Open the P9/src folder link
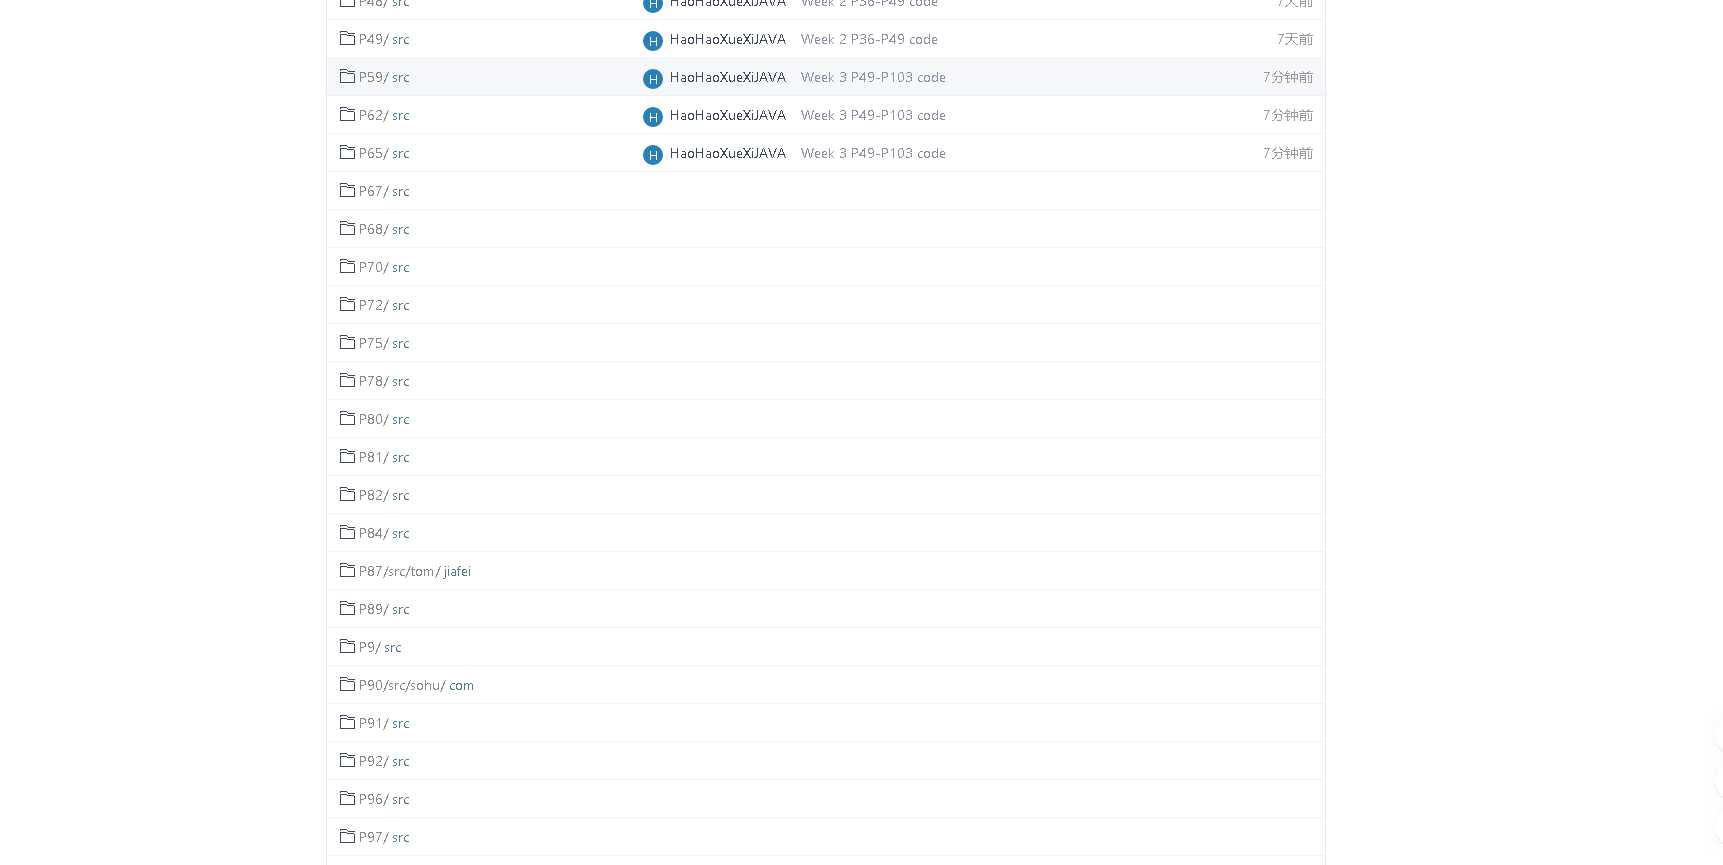Screen dimensions: 1723x865 (x=380, y=647)
